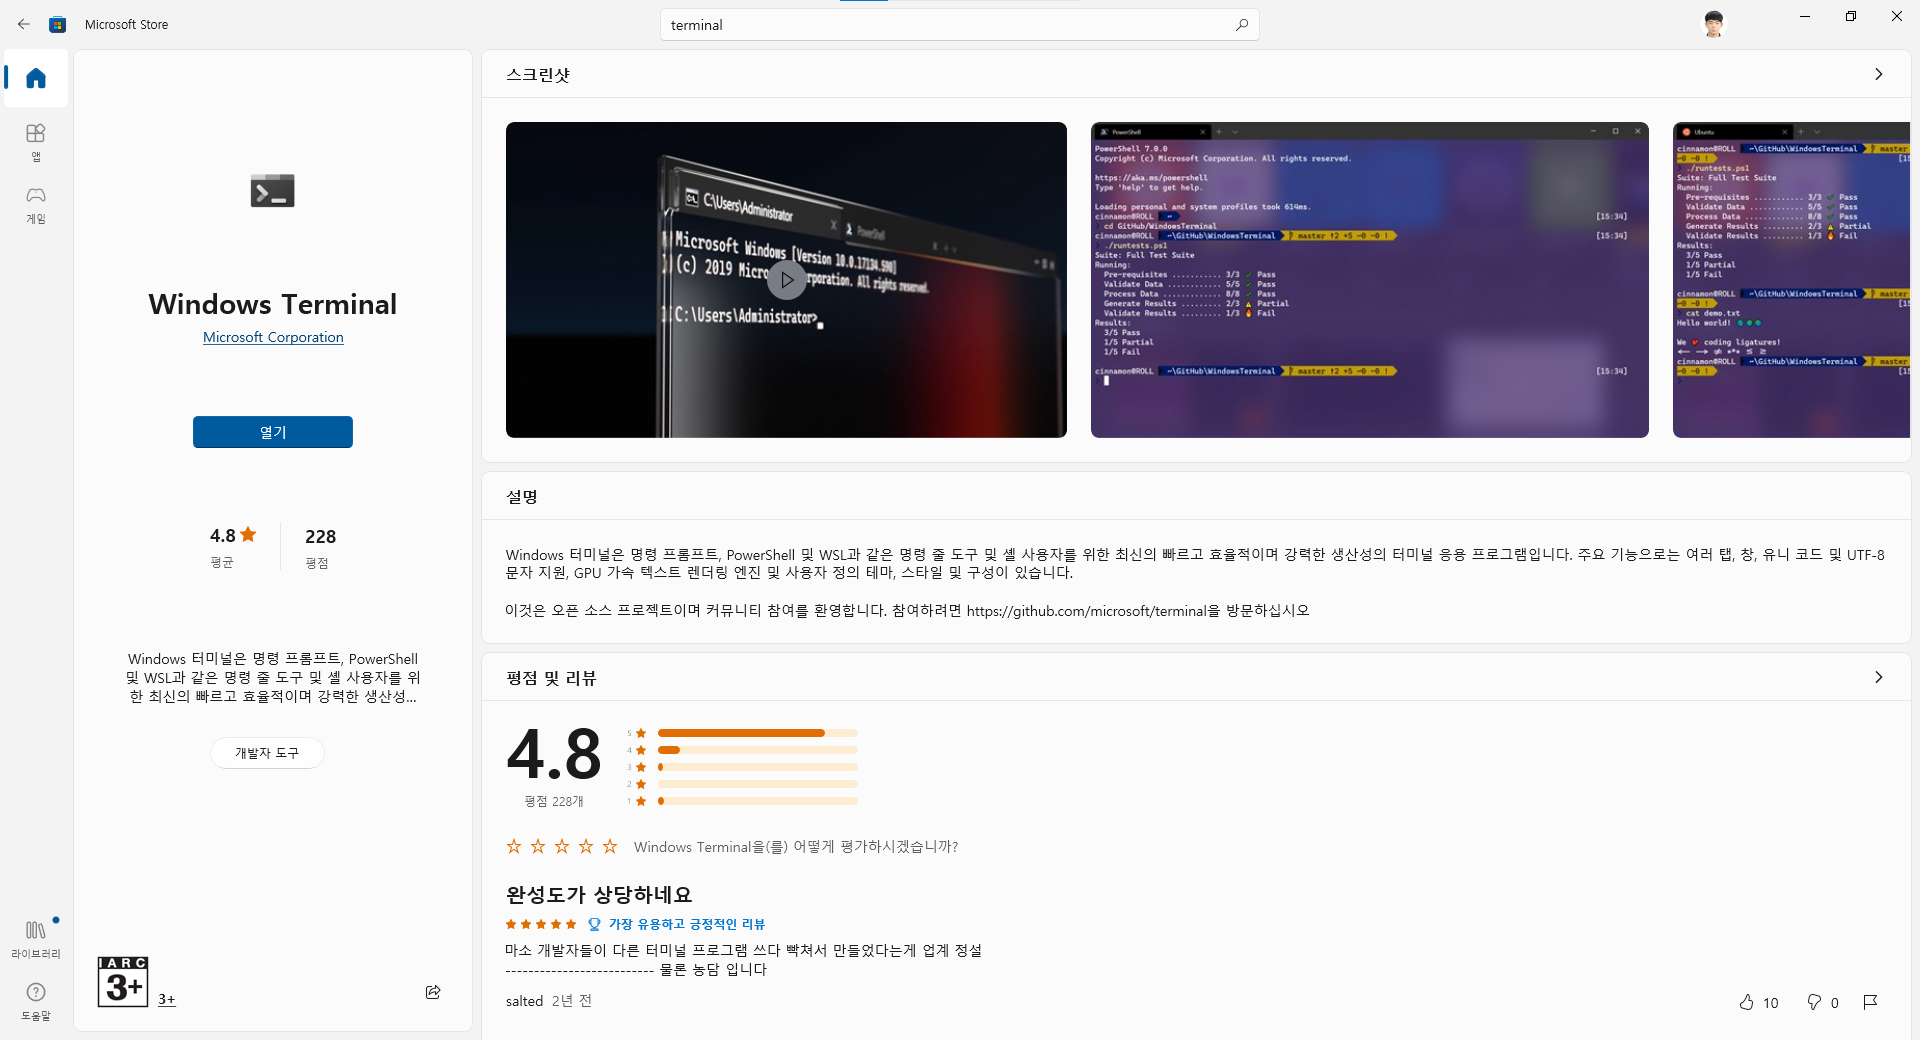
Task: Open the Gaming (게임) section
Action: pos(36,204)
